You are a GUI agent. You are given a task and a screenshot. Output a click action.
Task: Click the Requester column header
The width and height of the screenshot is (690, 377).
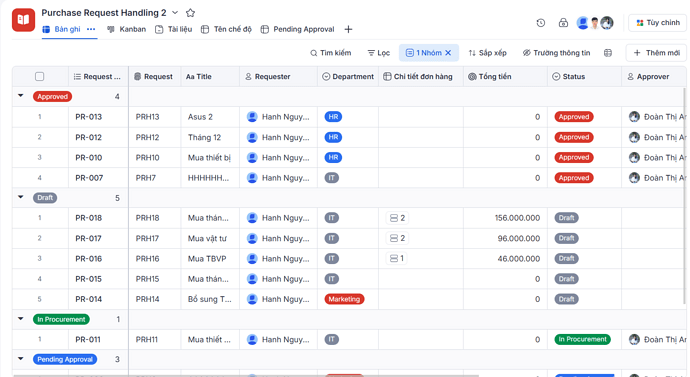[278, 77]
